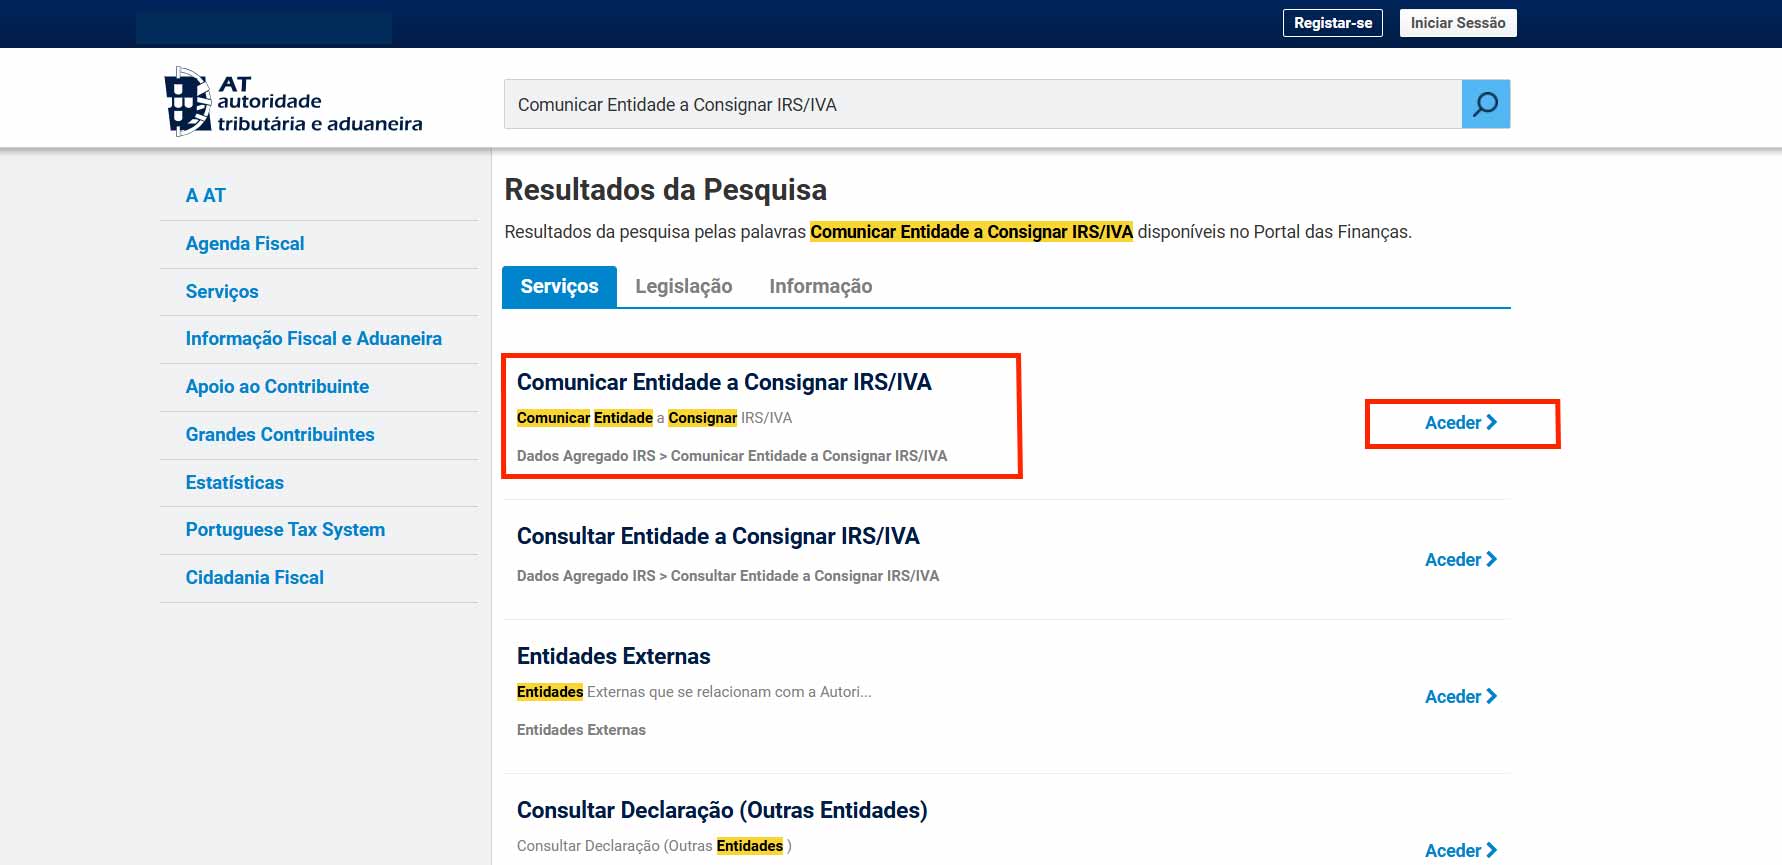Click the AT autoridade tributária logo
Screen dimensions: 1782x865
(293, 102)
